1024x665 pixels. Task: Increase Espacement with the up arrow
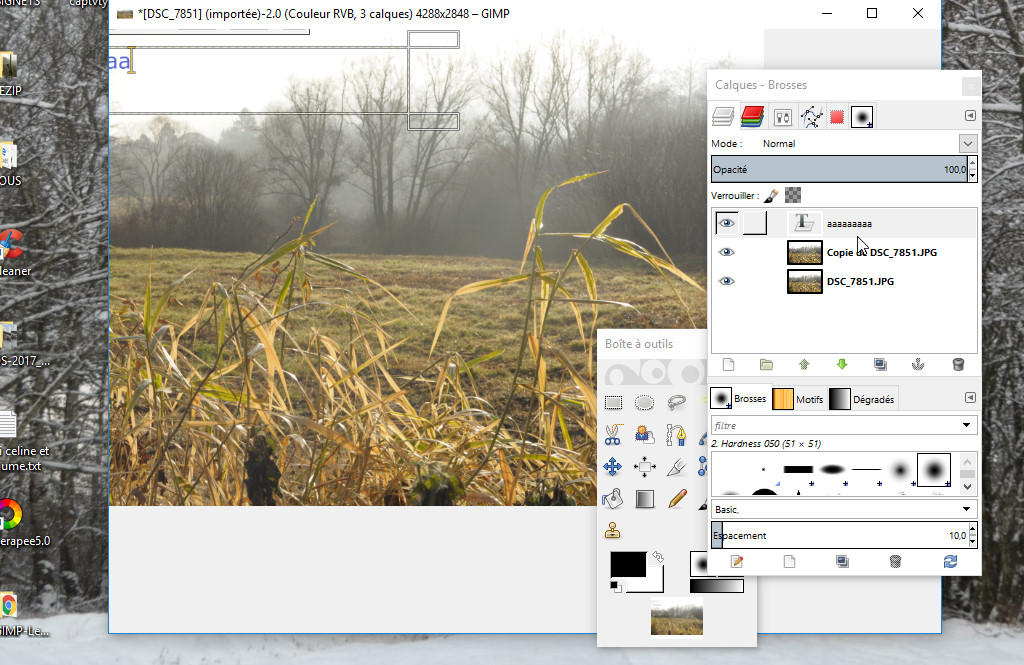click(972, 529)
